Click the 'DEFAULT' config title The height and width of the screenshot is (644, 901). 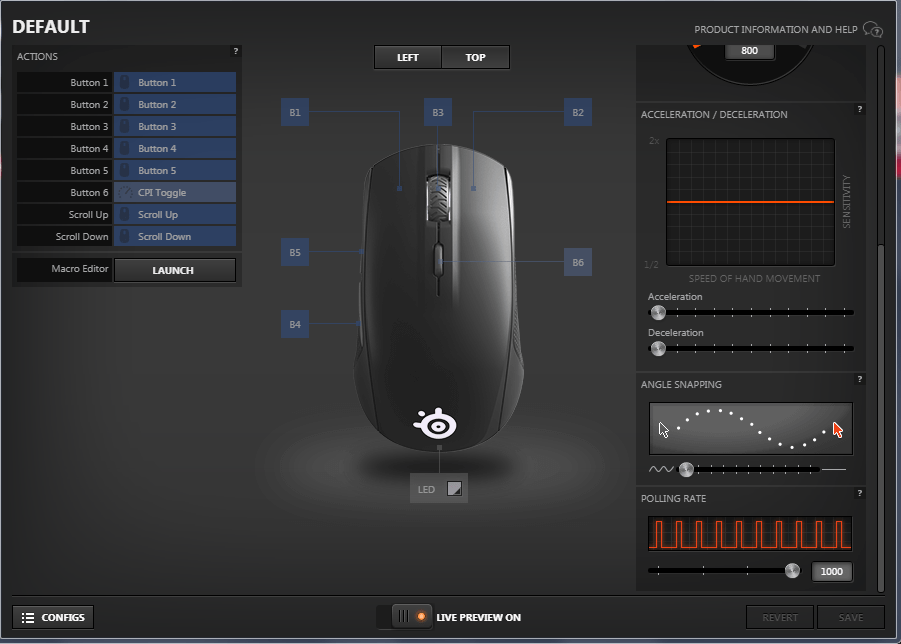(x=51, y=26)
